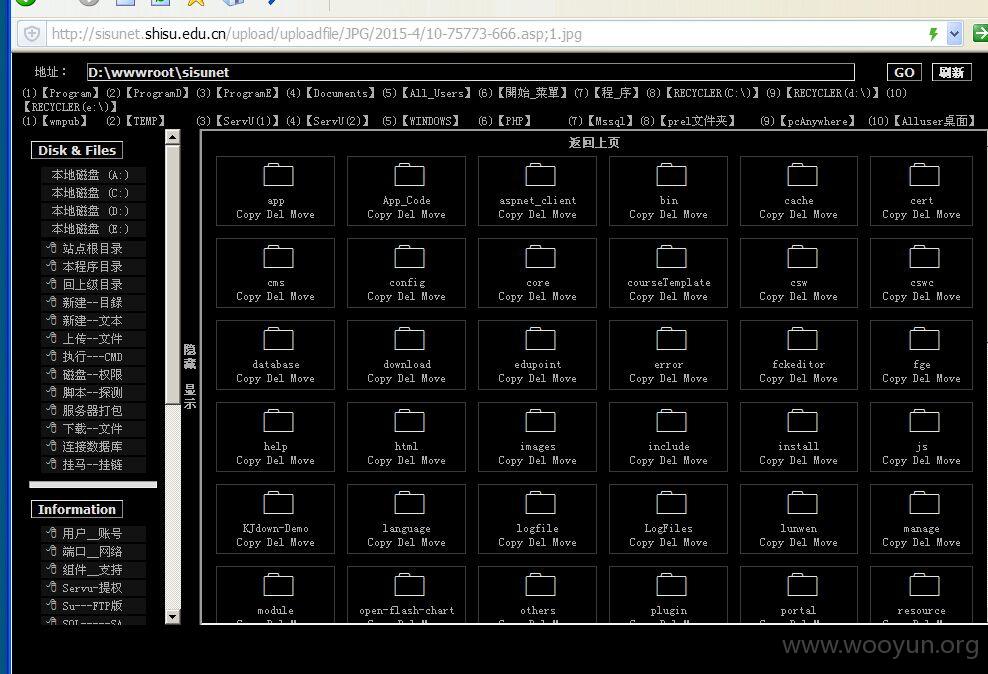Open the fckeditor folder icon

coord(803,338)
